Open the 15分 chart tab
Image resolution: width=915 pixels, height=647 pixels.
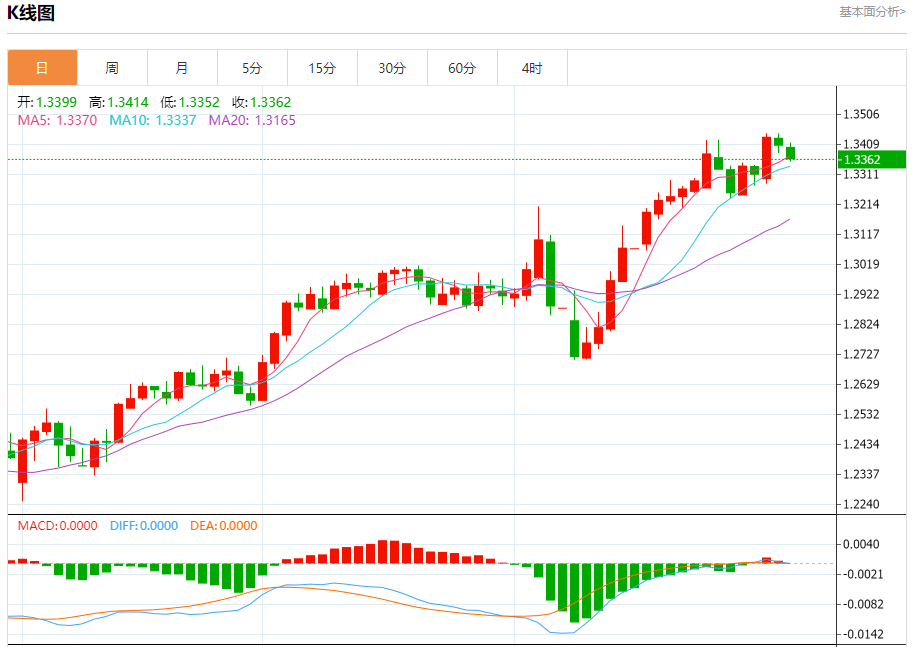[x=322, y=68]
